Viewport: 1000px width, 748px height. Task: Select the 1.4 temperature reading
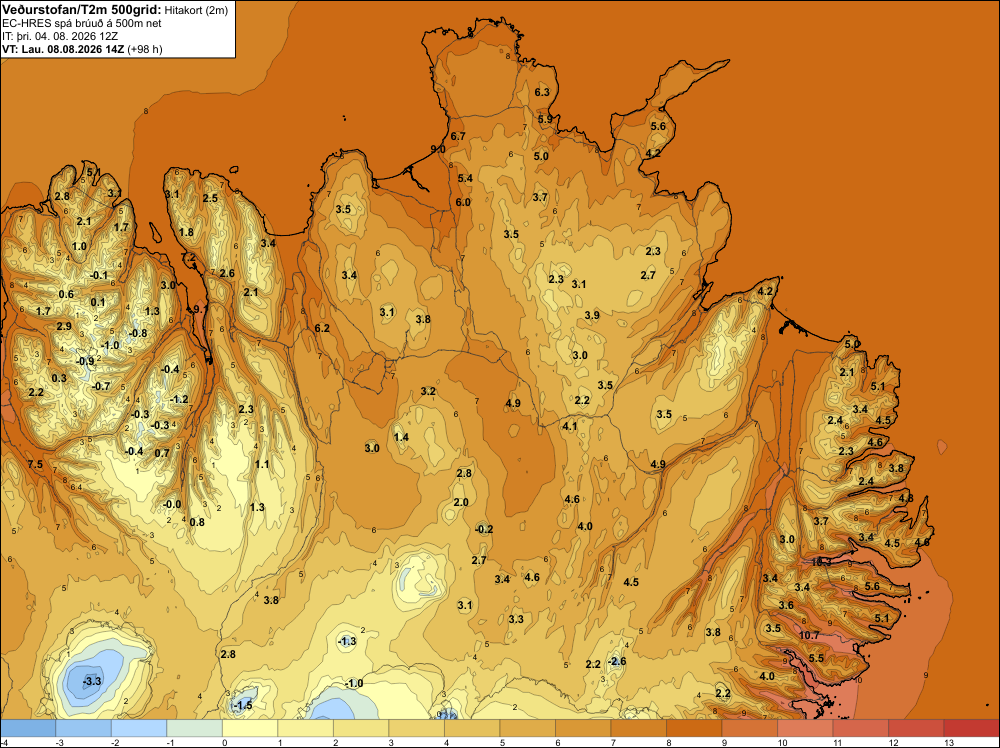pos(401,437)
